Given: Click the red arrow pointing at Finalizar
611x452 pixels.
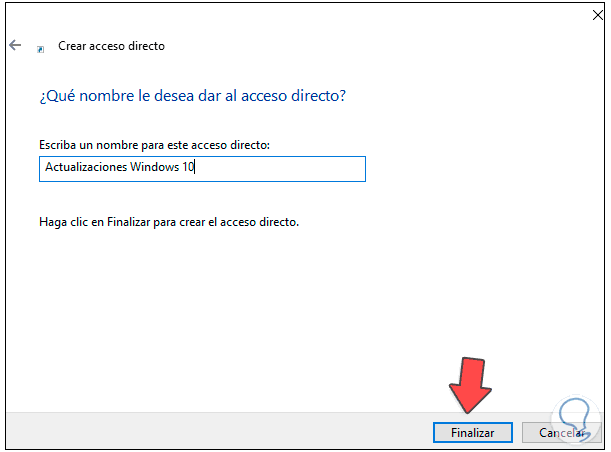Looking at the screenshot, I should [468, 386].
